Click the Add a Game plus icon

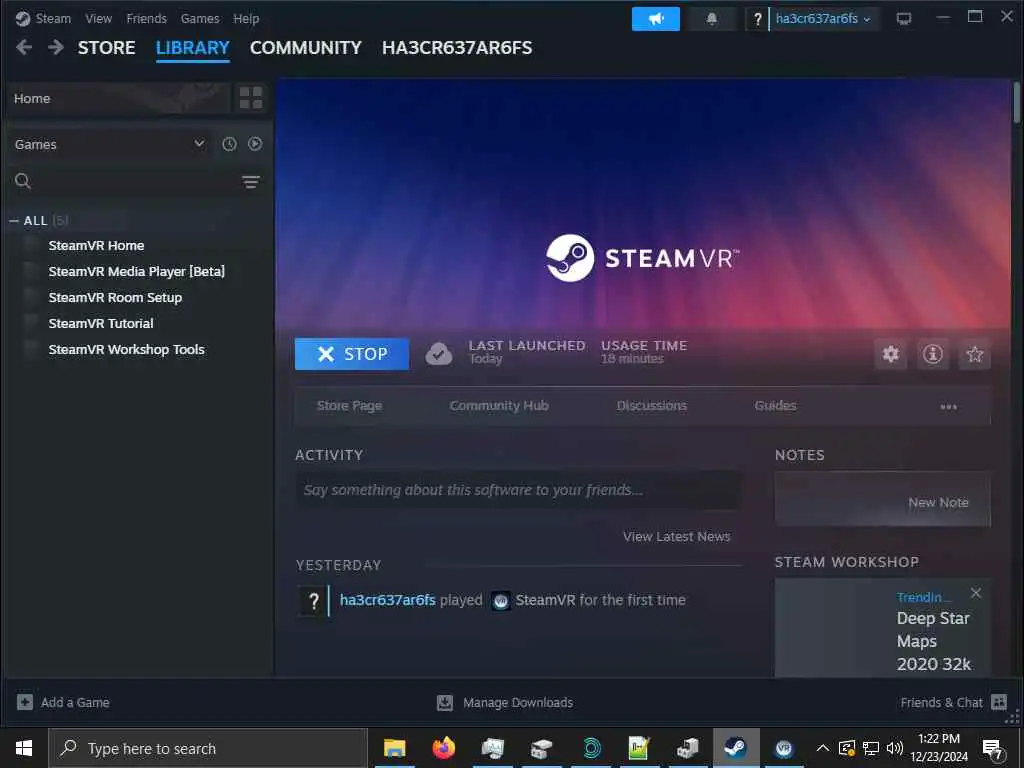click(25, 702)
